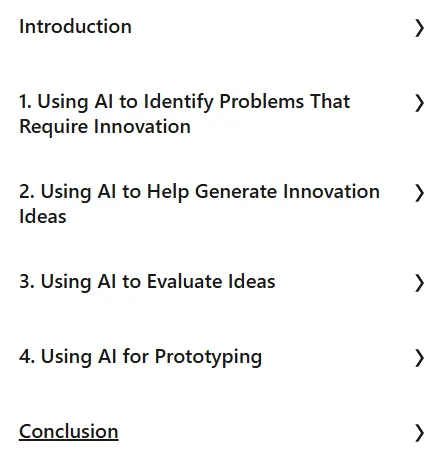
Task: Select the 'Ideas' line of section 2
Action: pos(43,217)
